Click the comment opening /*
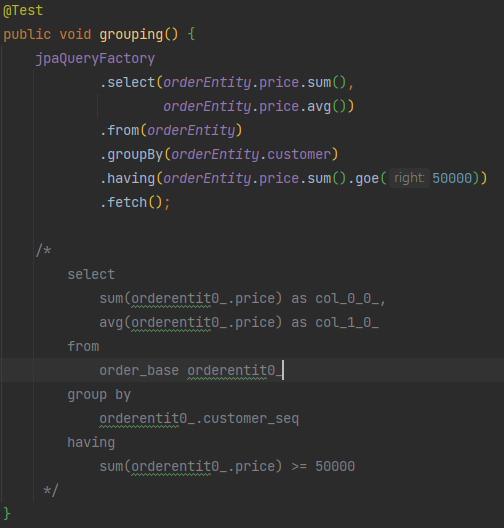This screenshot has width=504, height=528. [43, 251]
